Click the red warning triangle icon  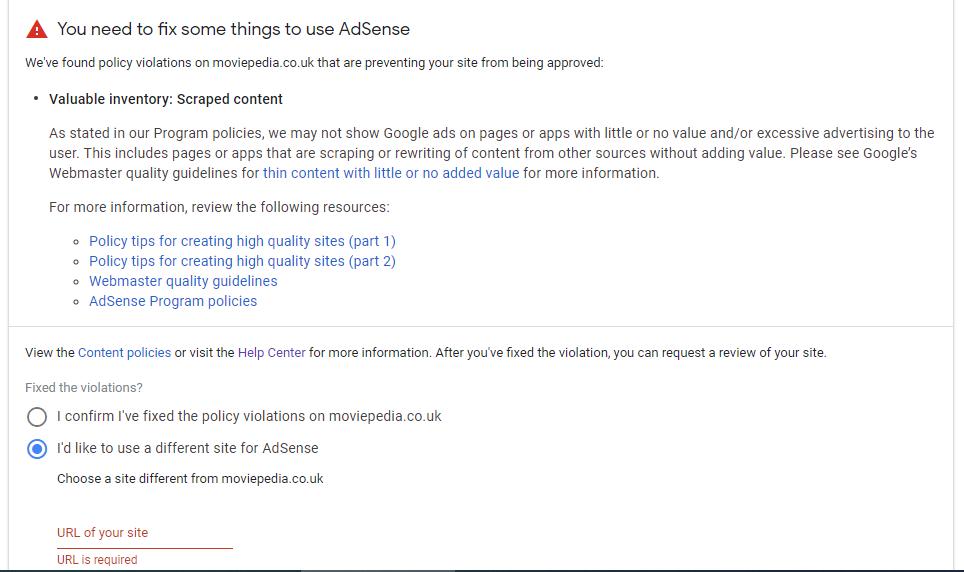pyautogui.click(x=37, y=29)
